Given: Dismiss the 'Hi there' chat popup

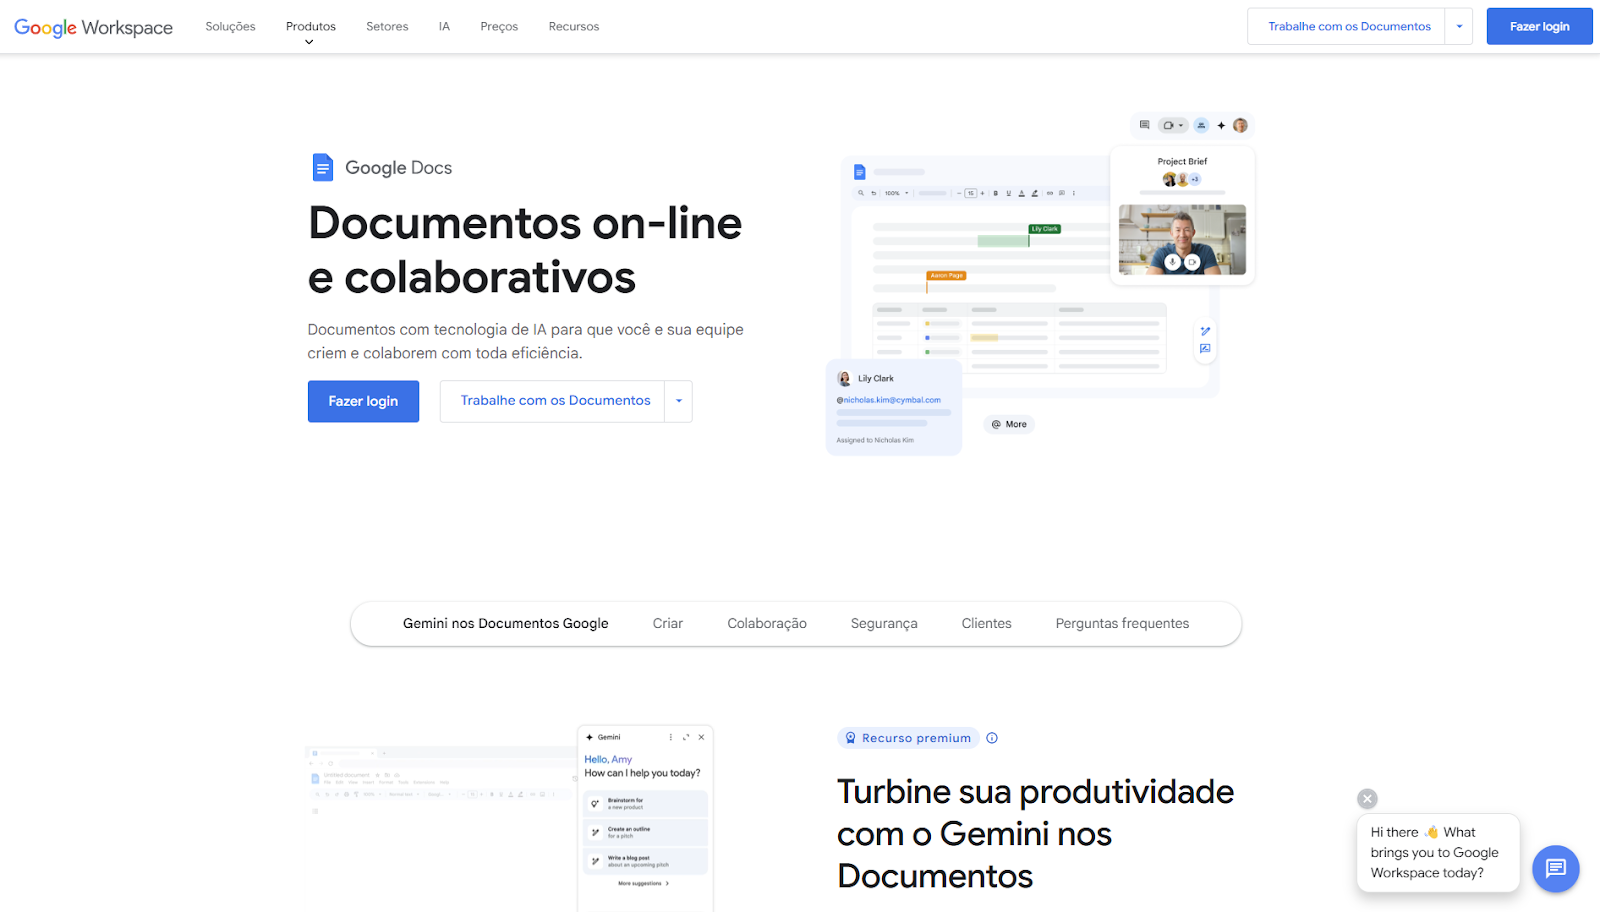Looking at the screenshot, I should click(x=1367, y=798).
